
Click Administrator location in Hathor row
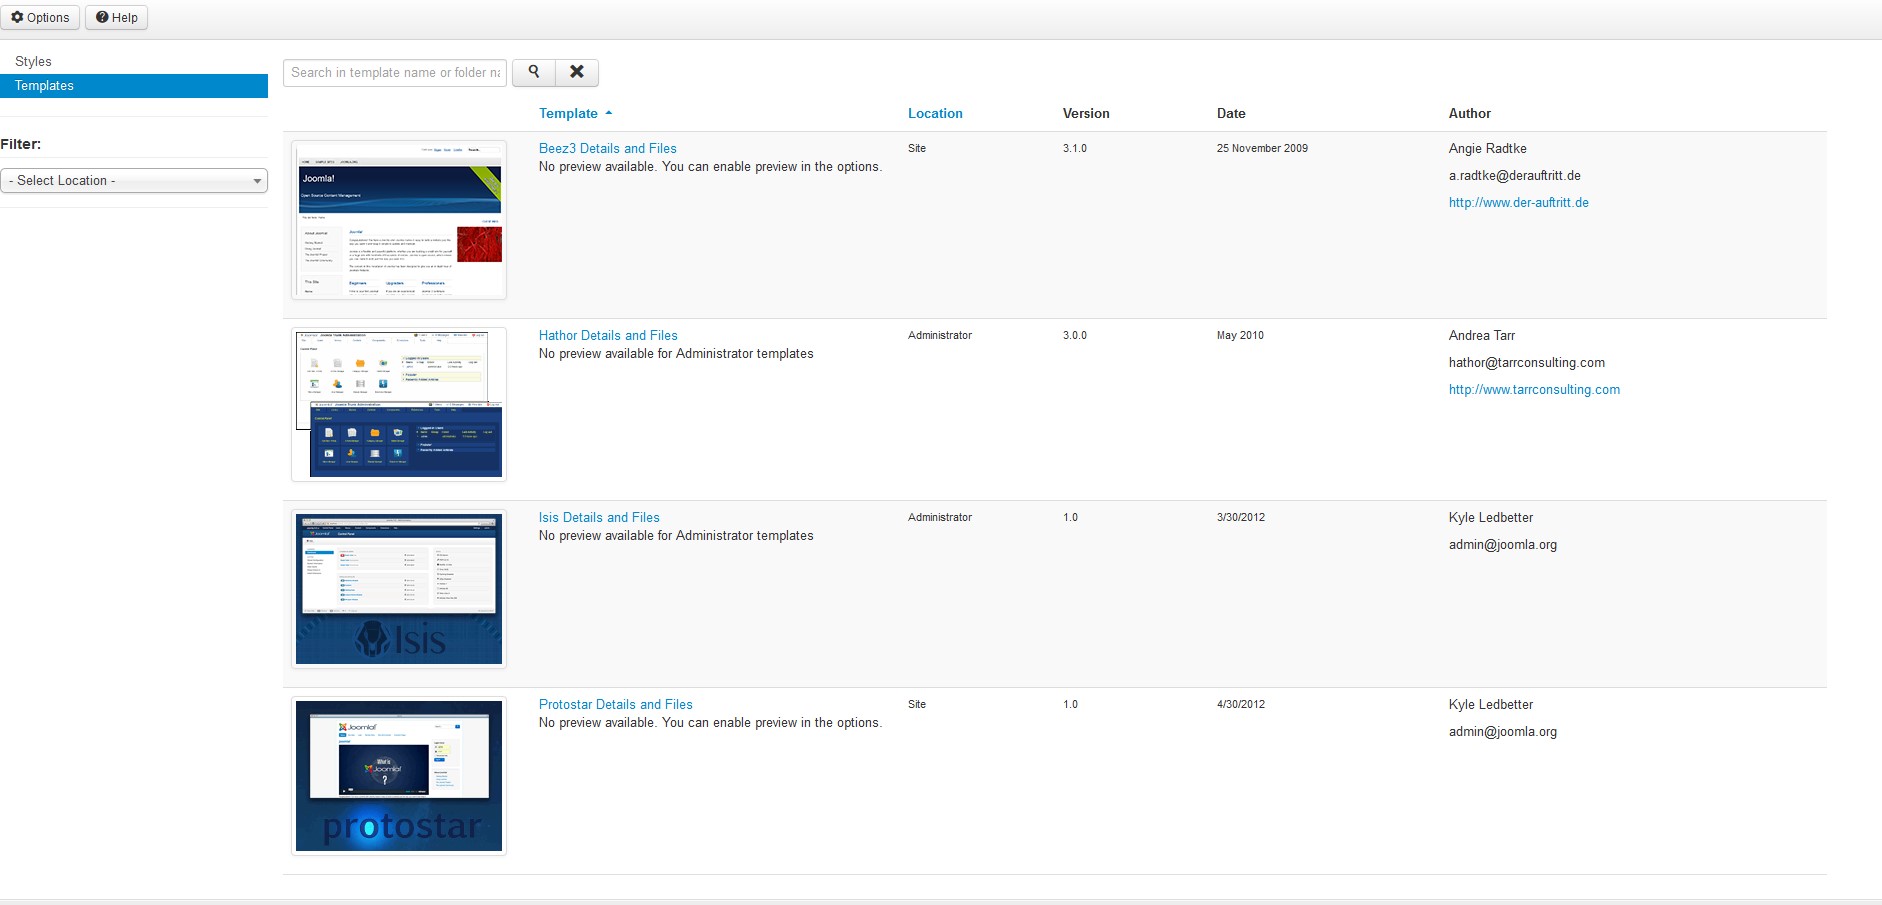point(940,335)
